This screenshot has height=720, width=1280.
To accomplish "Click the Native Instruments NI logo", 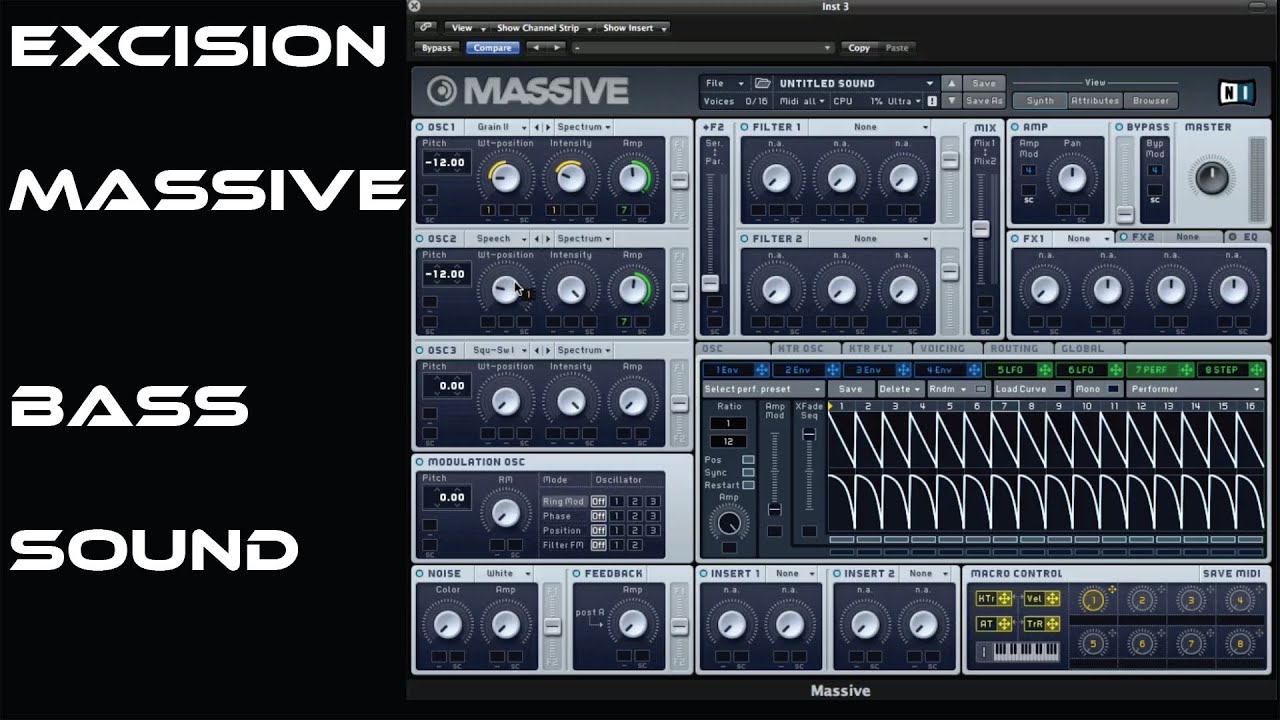I will click(x=1238, y=93).
